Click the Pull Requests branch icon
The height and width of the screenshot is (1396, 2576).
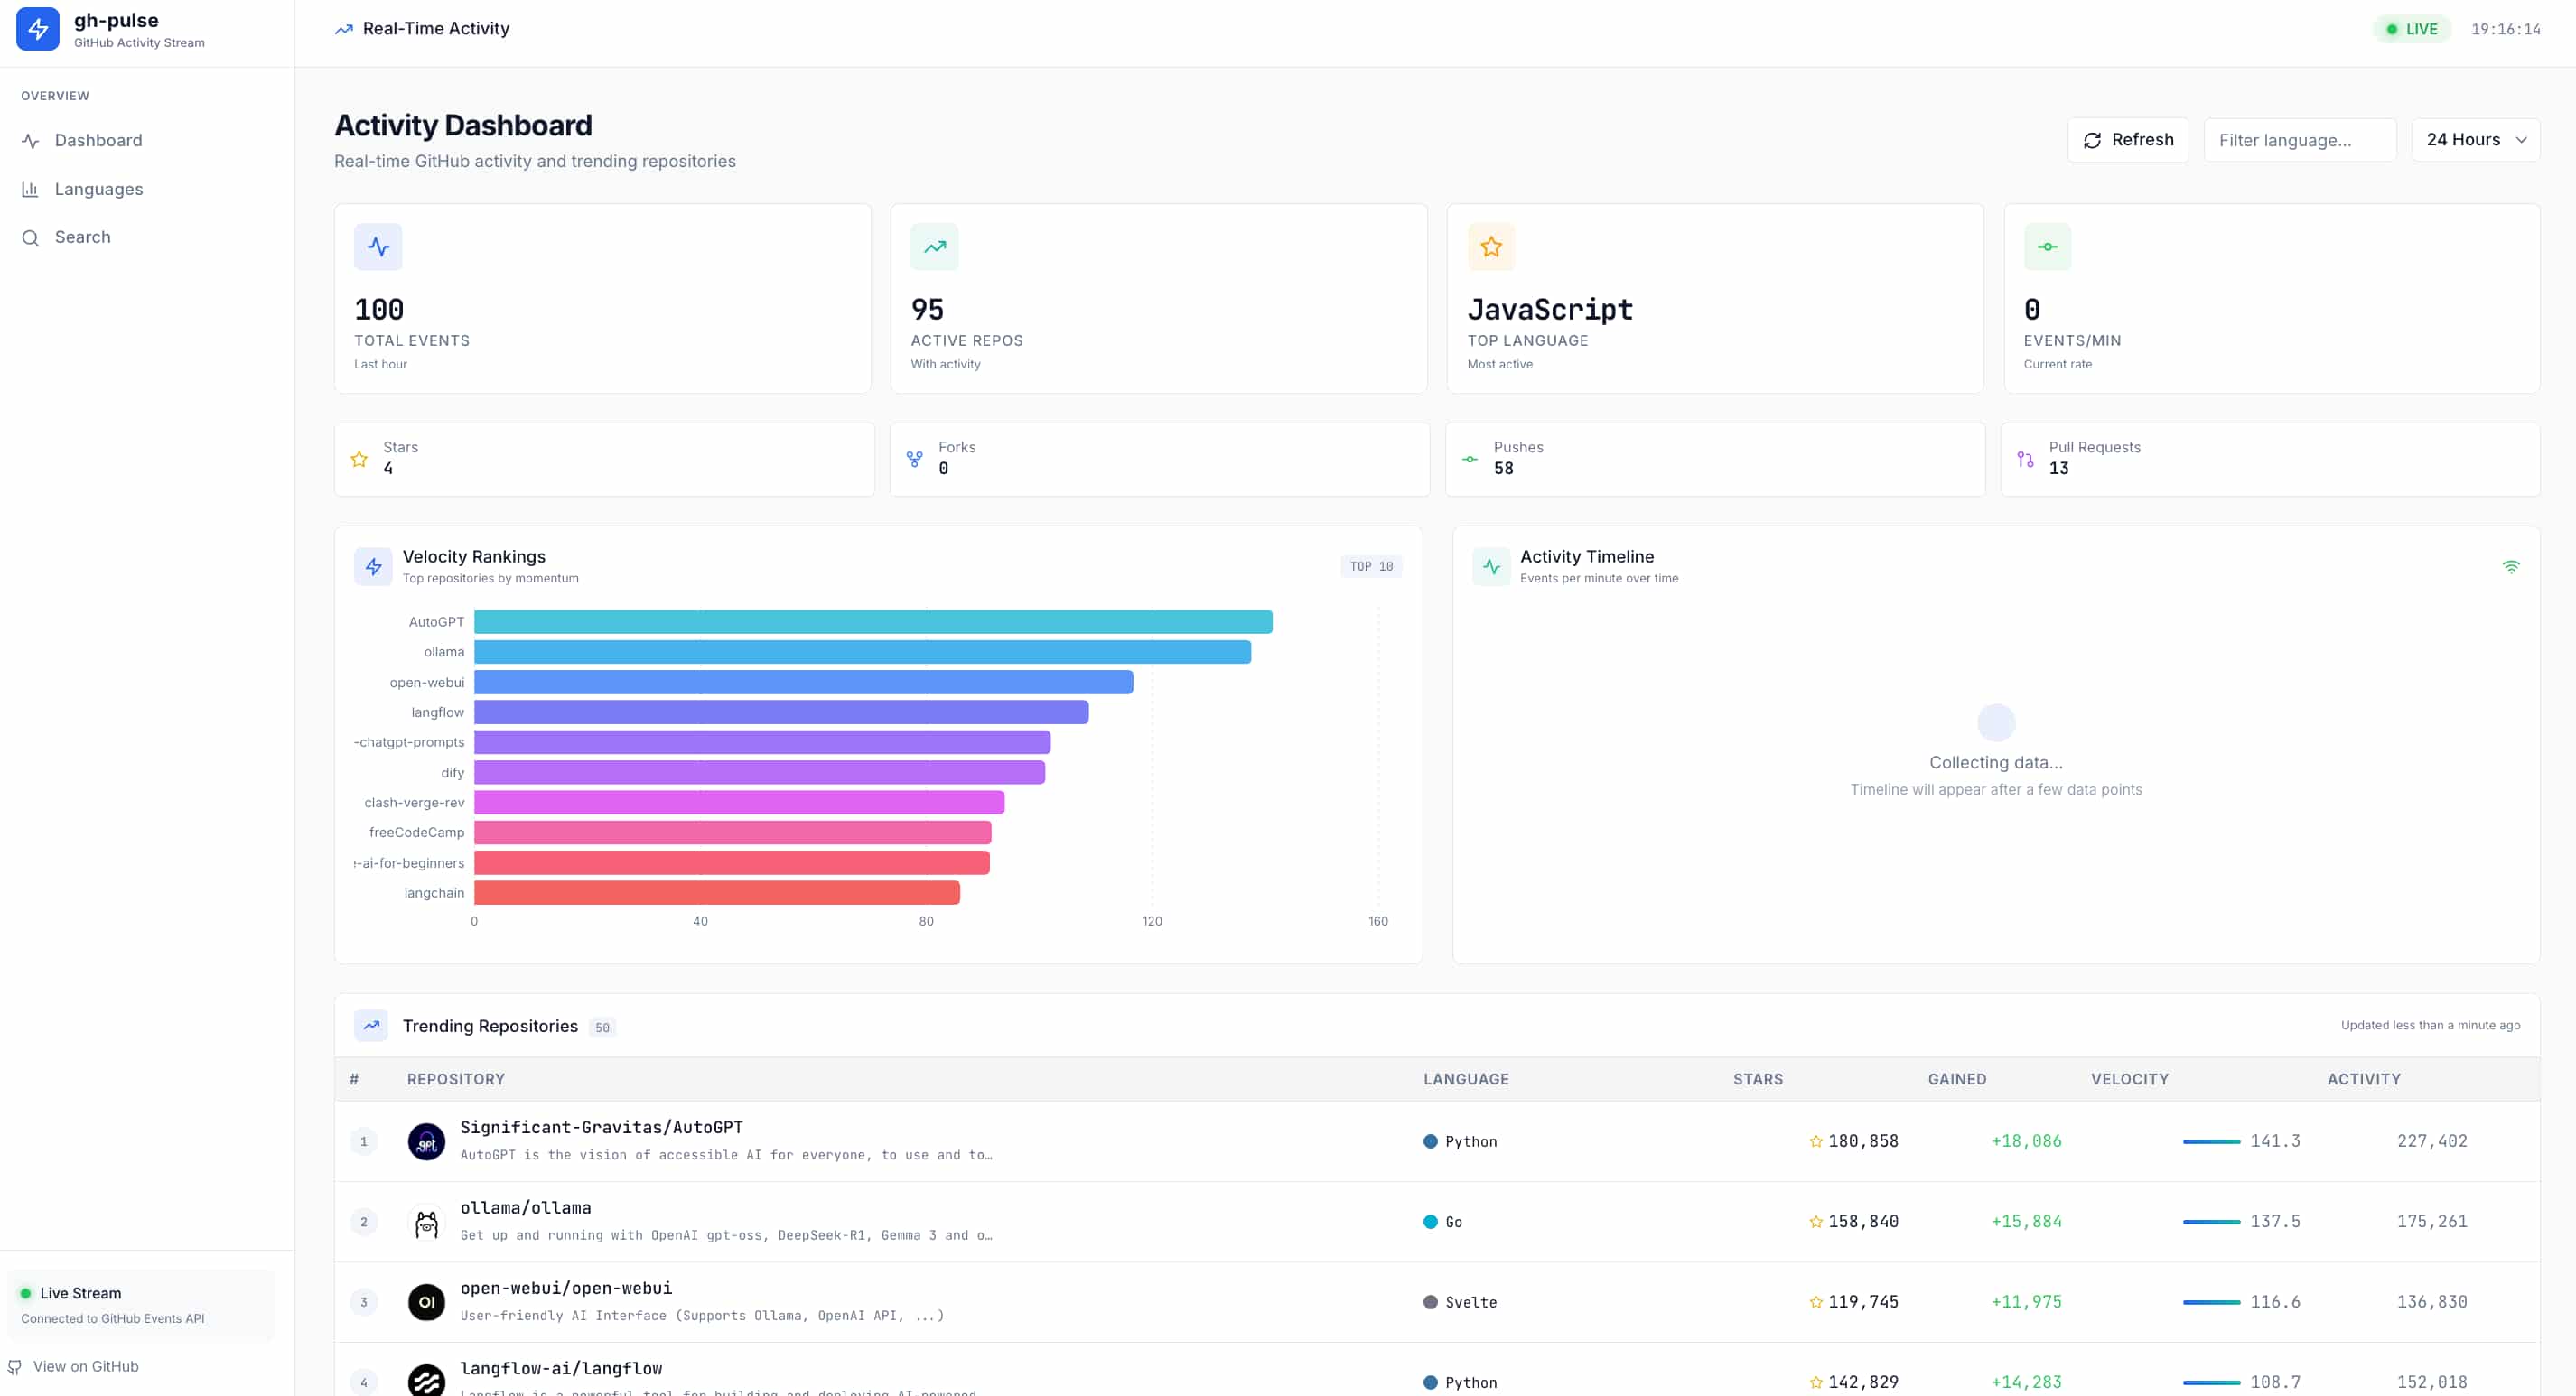[x=2025, y=459]
